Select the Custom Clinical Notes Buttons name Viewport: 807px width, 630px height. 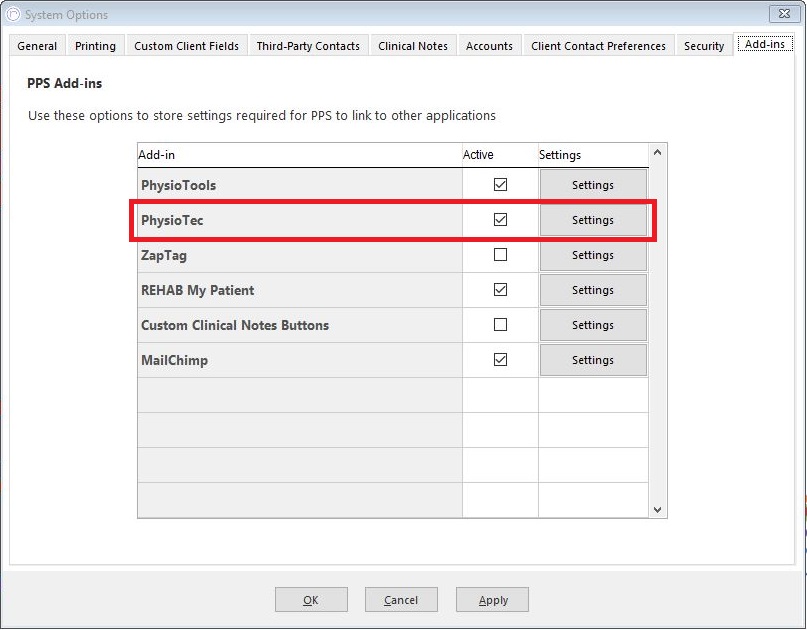pos(235,325)
